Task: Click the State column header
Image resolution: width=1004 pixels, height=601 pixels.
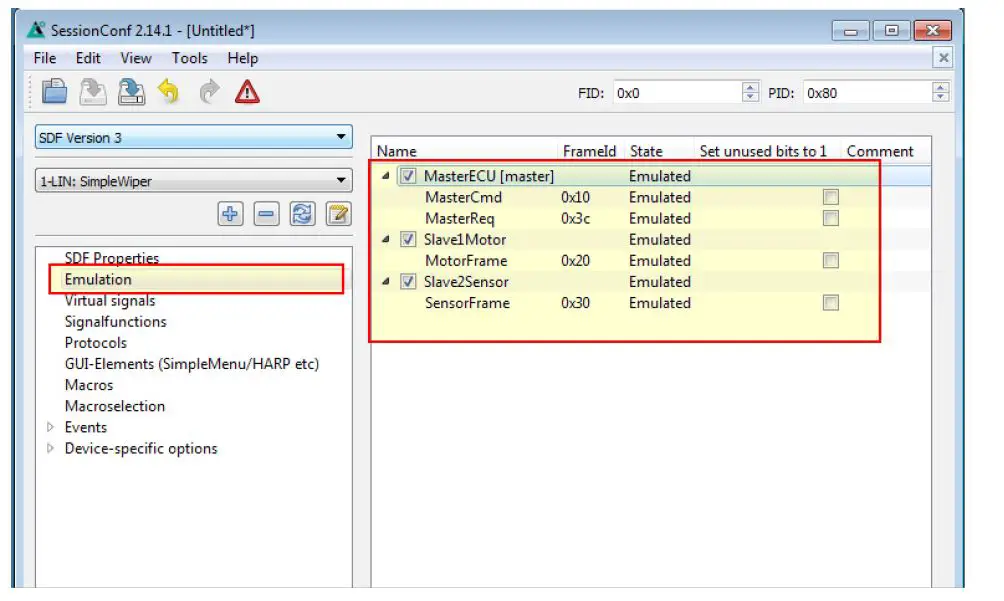Action: point(646,151)
